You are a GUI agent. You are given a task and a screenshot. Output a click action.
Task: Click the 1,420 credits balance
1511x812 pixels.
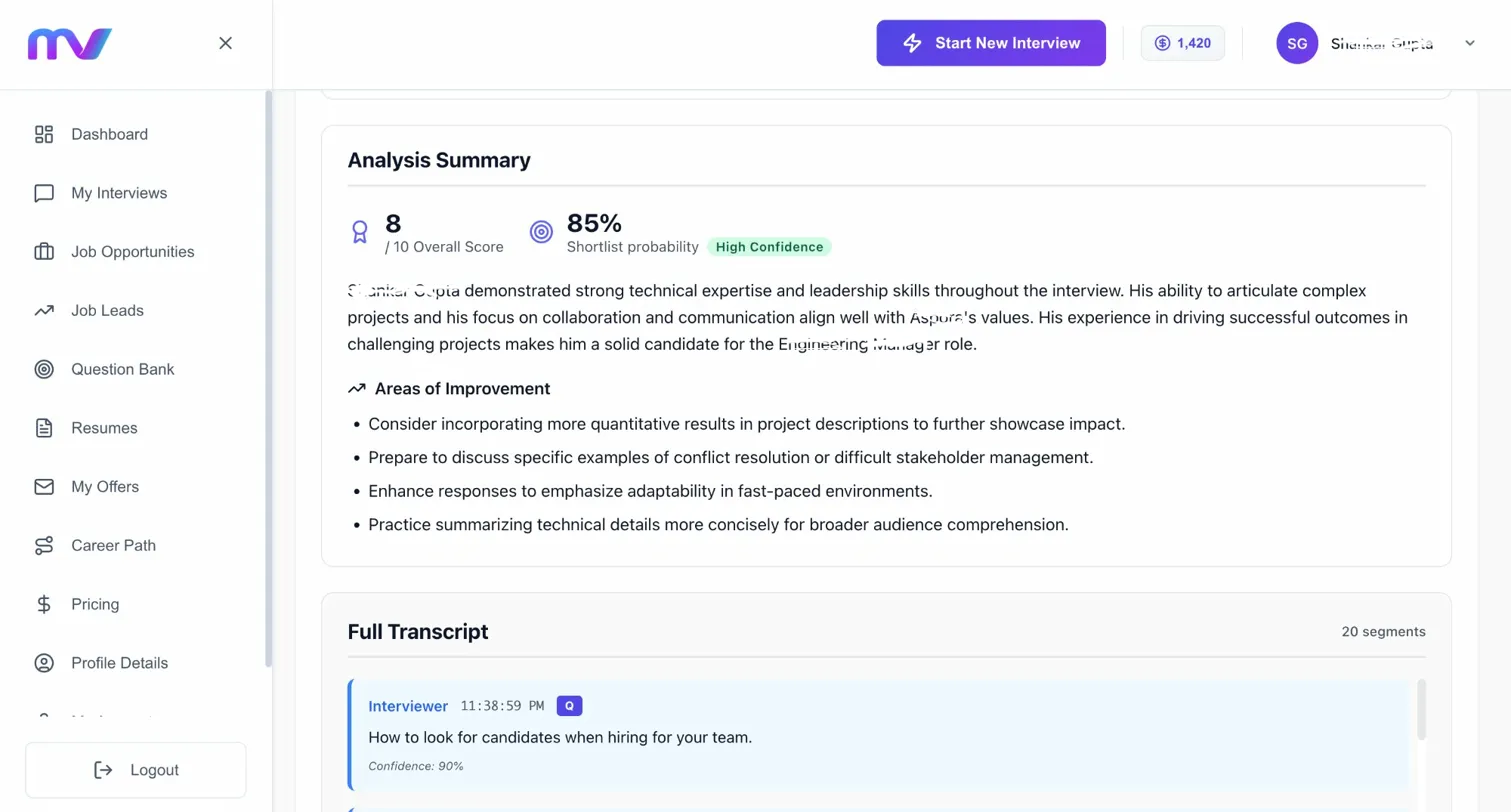click(1183, 43)
